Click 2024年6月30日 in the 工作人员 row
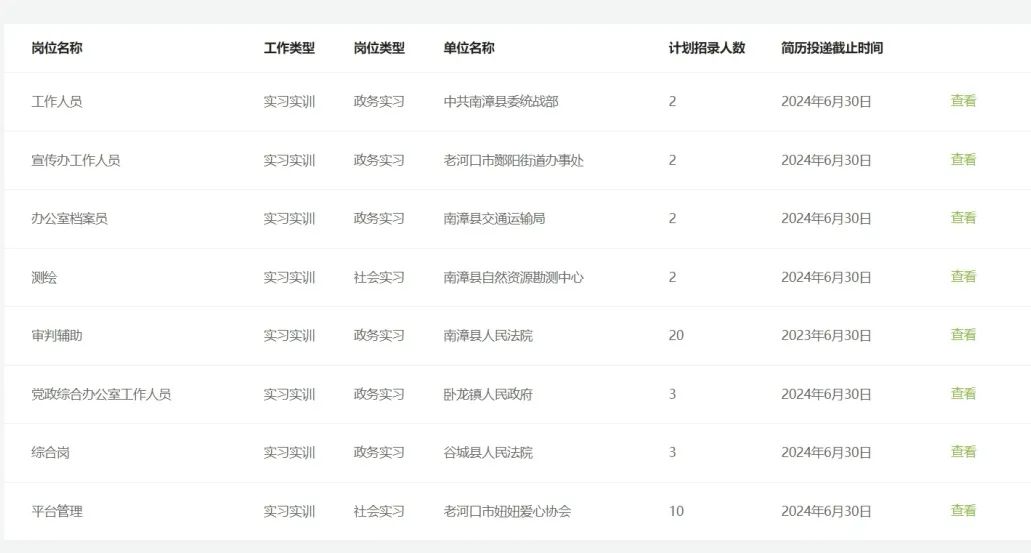 tap(826, 101)
